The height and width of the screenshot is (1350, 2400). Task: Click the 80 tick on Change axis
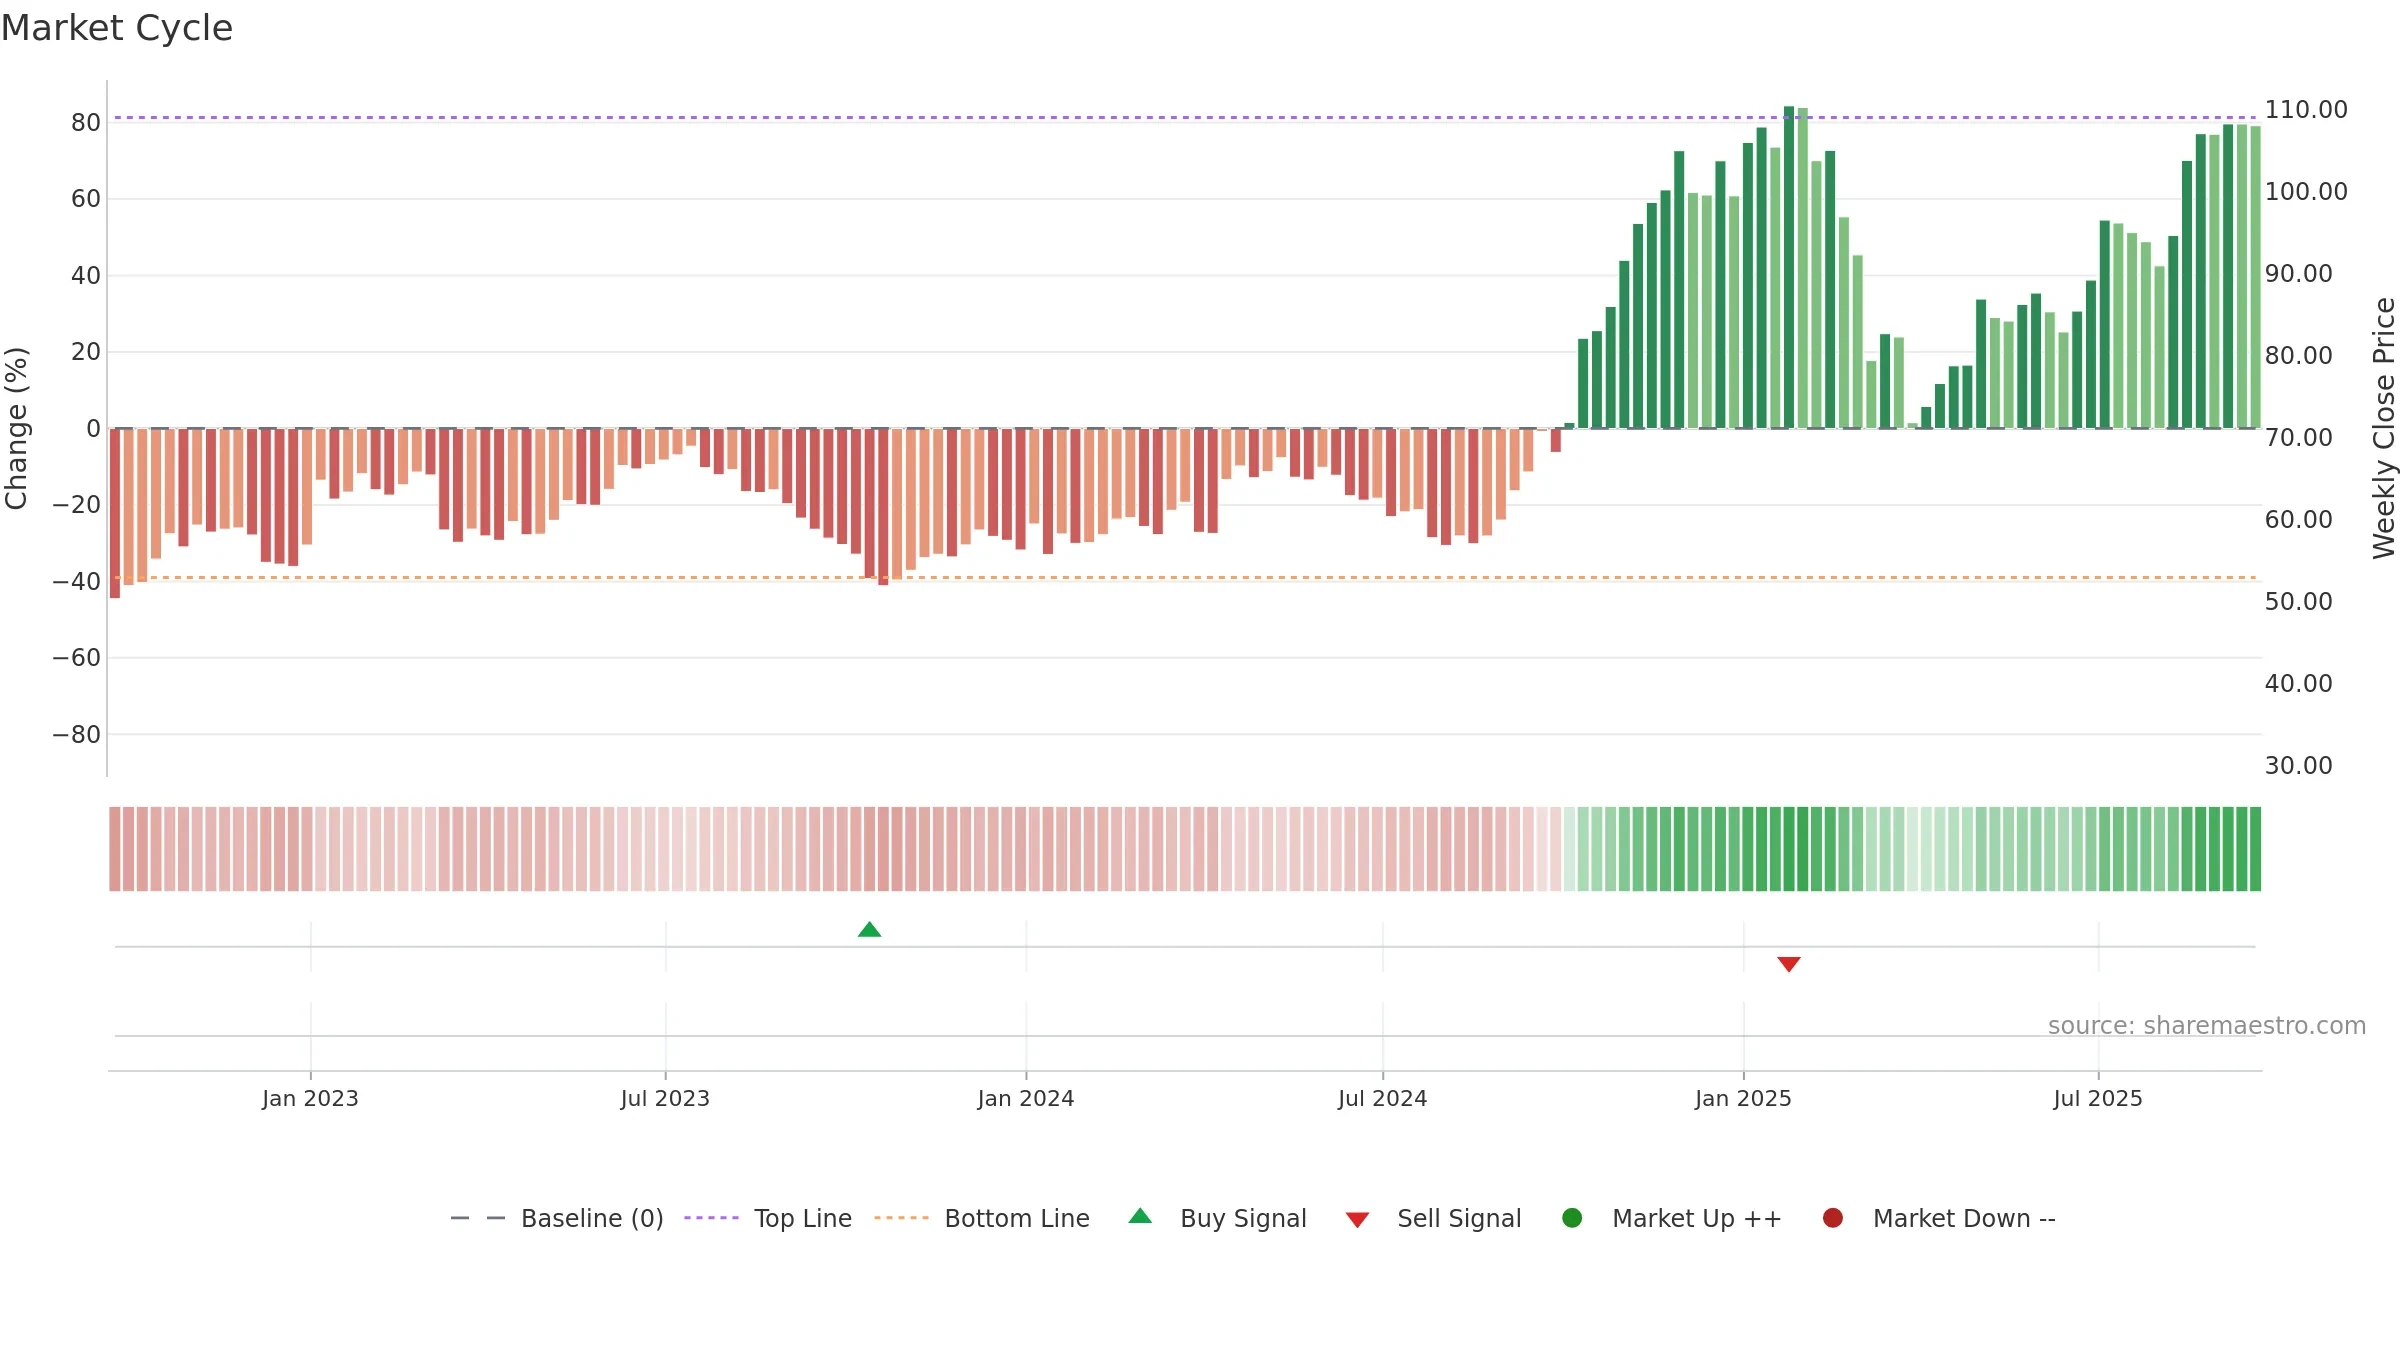86,123
